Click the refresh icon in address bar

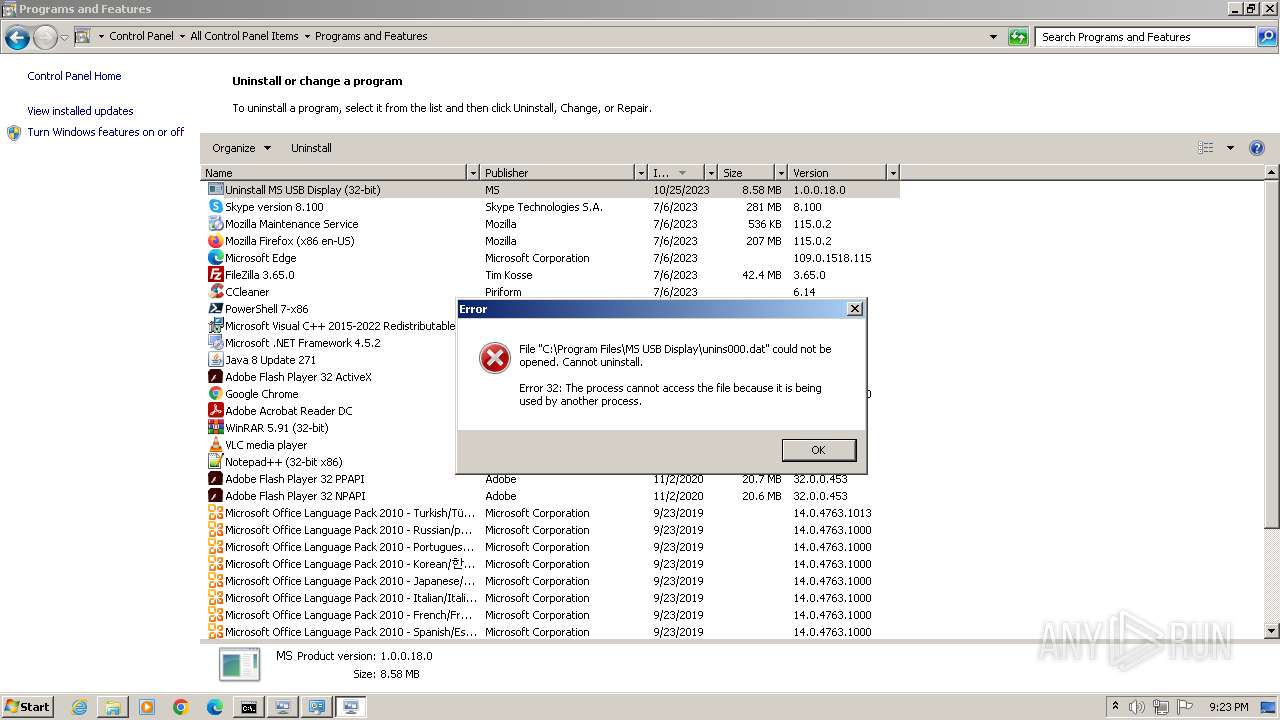point(1018,37)
